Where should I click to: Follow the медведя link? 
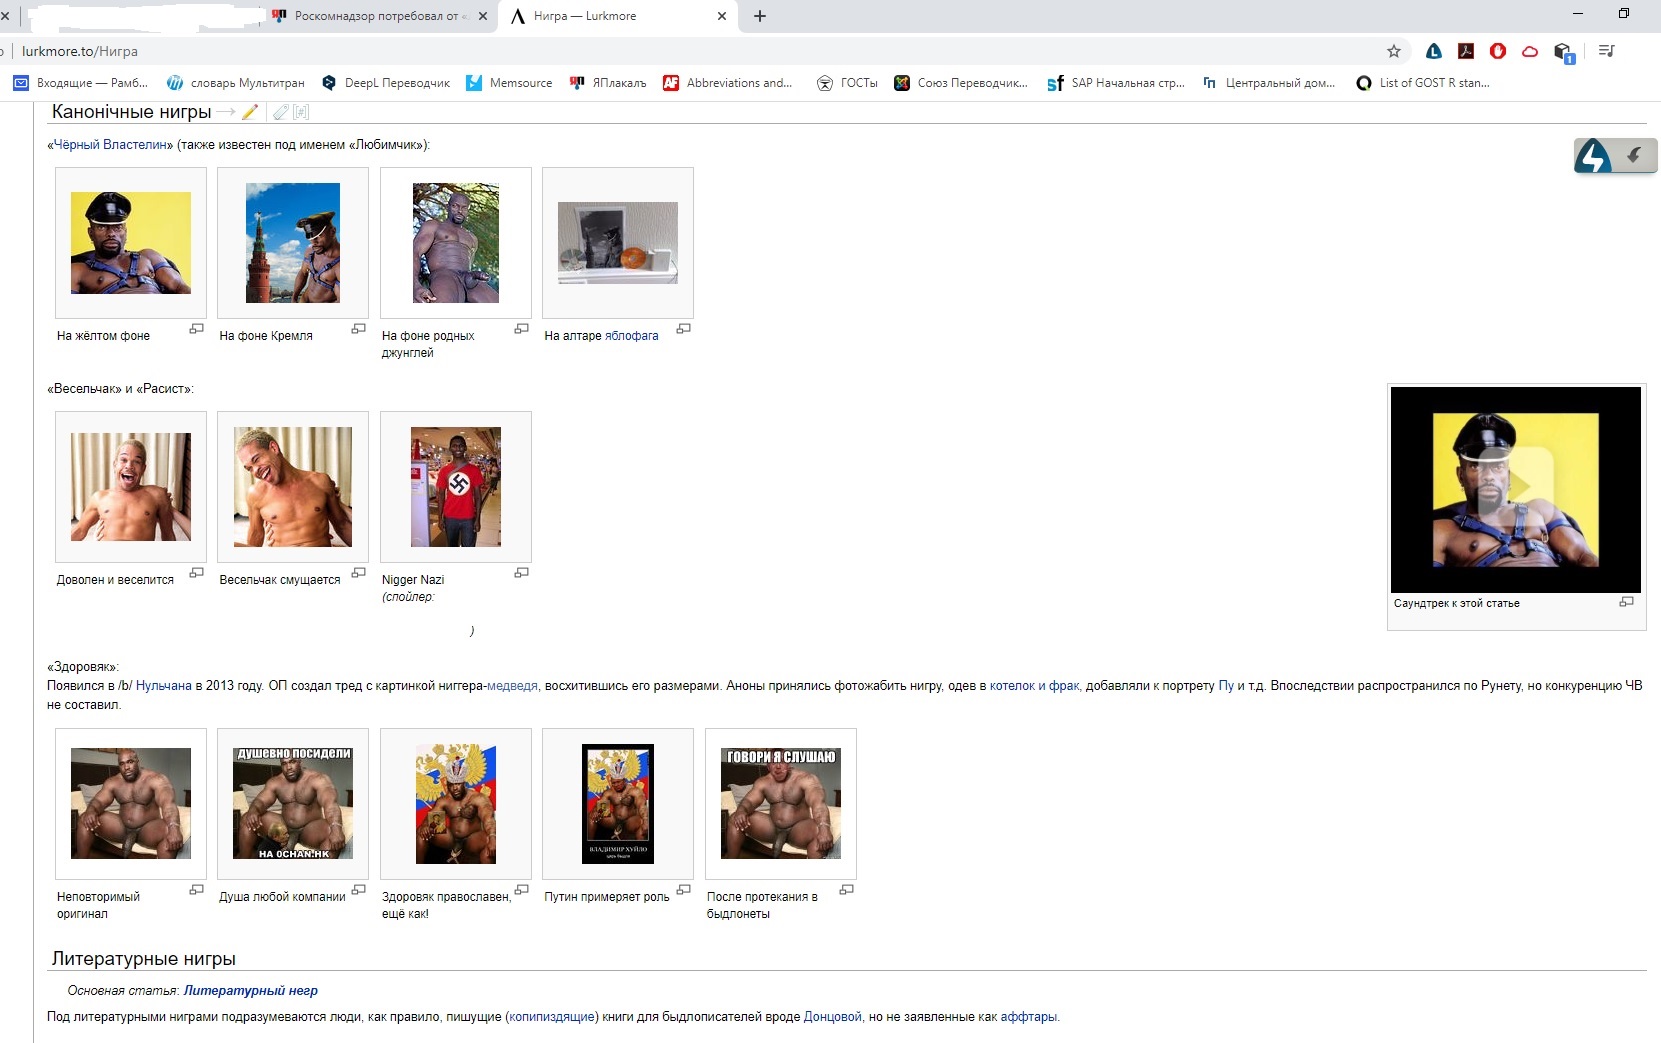pos(512,686)
